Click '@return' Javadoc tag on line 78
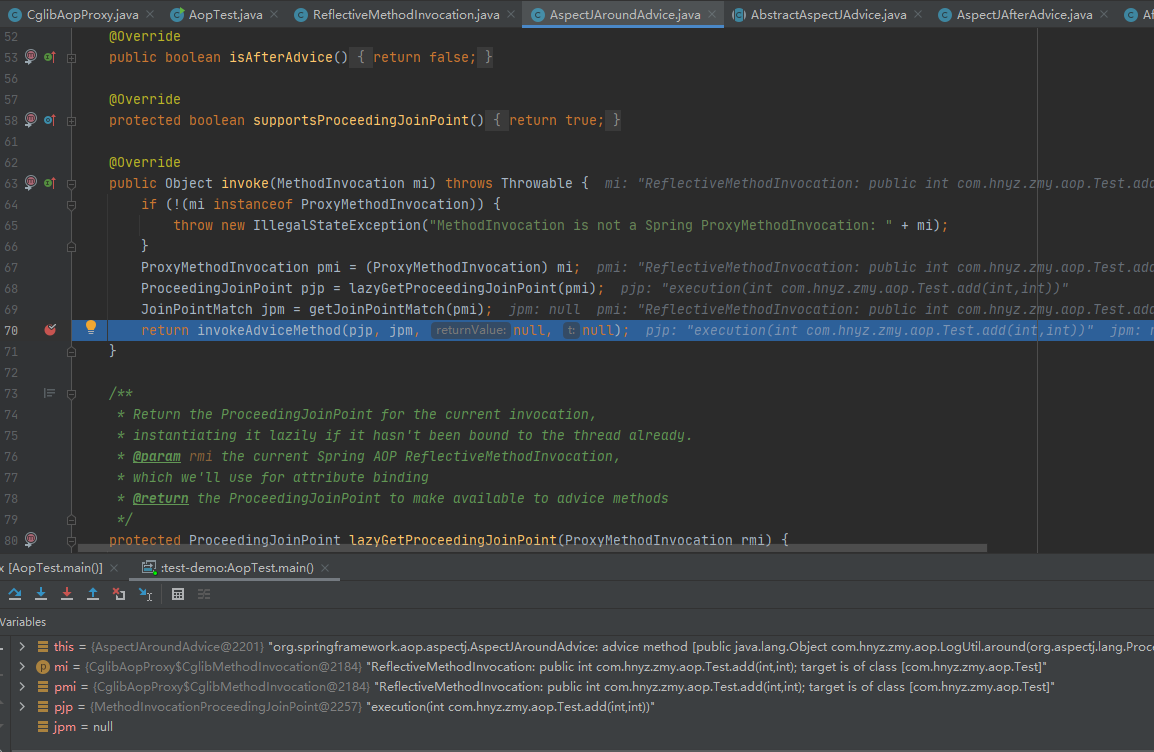Viewport: 1154px width, 752px height. (x=160, y=498)
